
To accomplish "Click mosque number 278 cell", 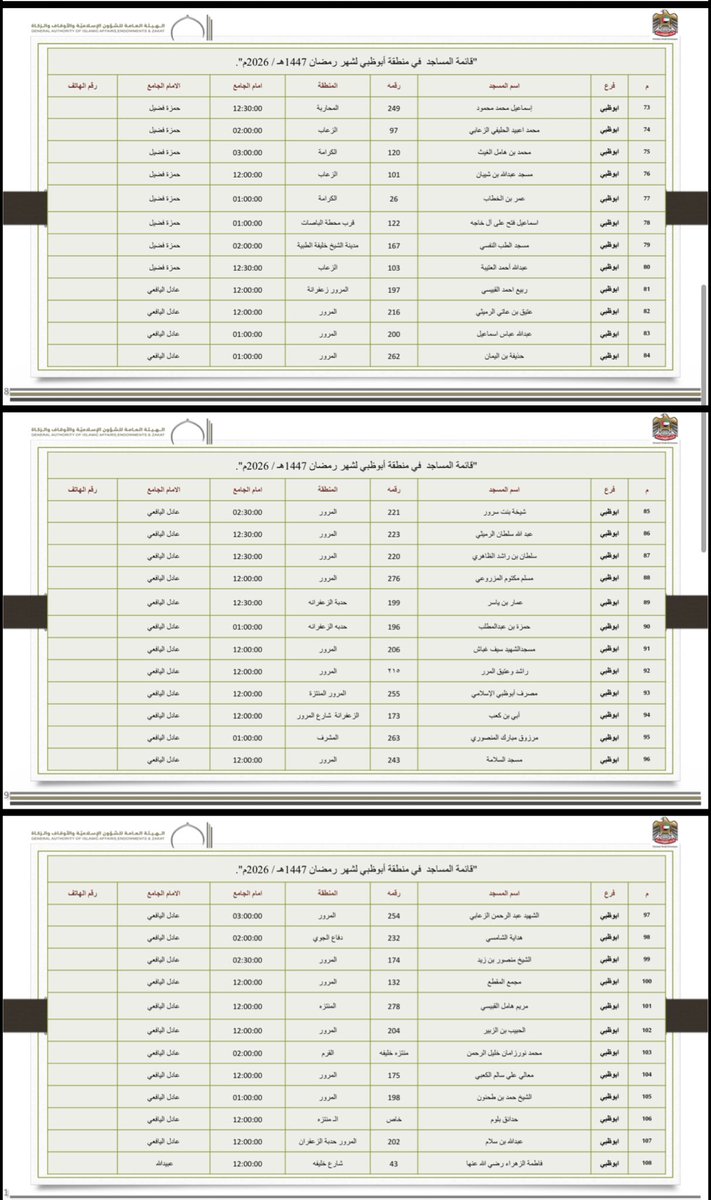I will click(394, 1005).
